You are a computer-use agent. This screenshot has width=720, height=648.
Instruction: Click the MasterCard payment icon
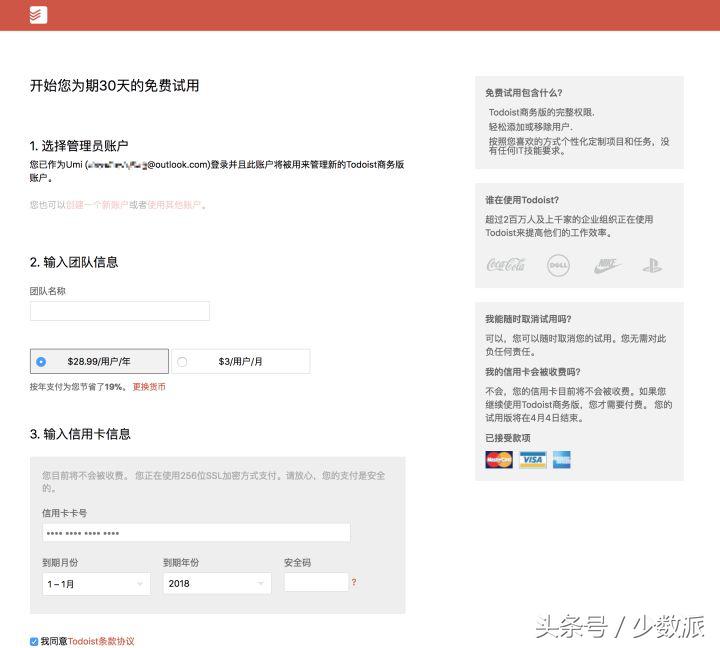[x=499, y=459]
